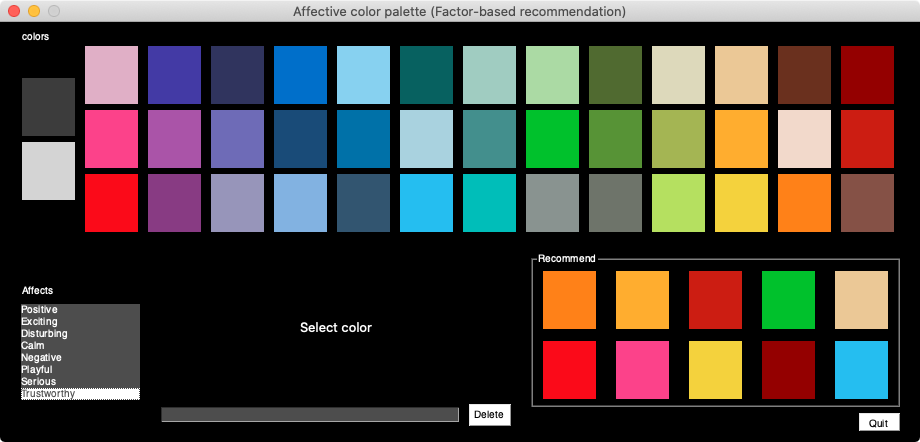Pick the light gray swatch under colors label
The width and height of the screenshot is (920, 442).
(48, 171)
